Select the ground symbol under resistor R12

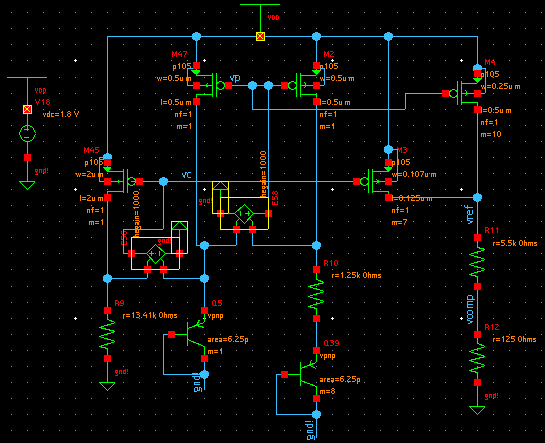tap(477, 410)
